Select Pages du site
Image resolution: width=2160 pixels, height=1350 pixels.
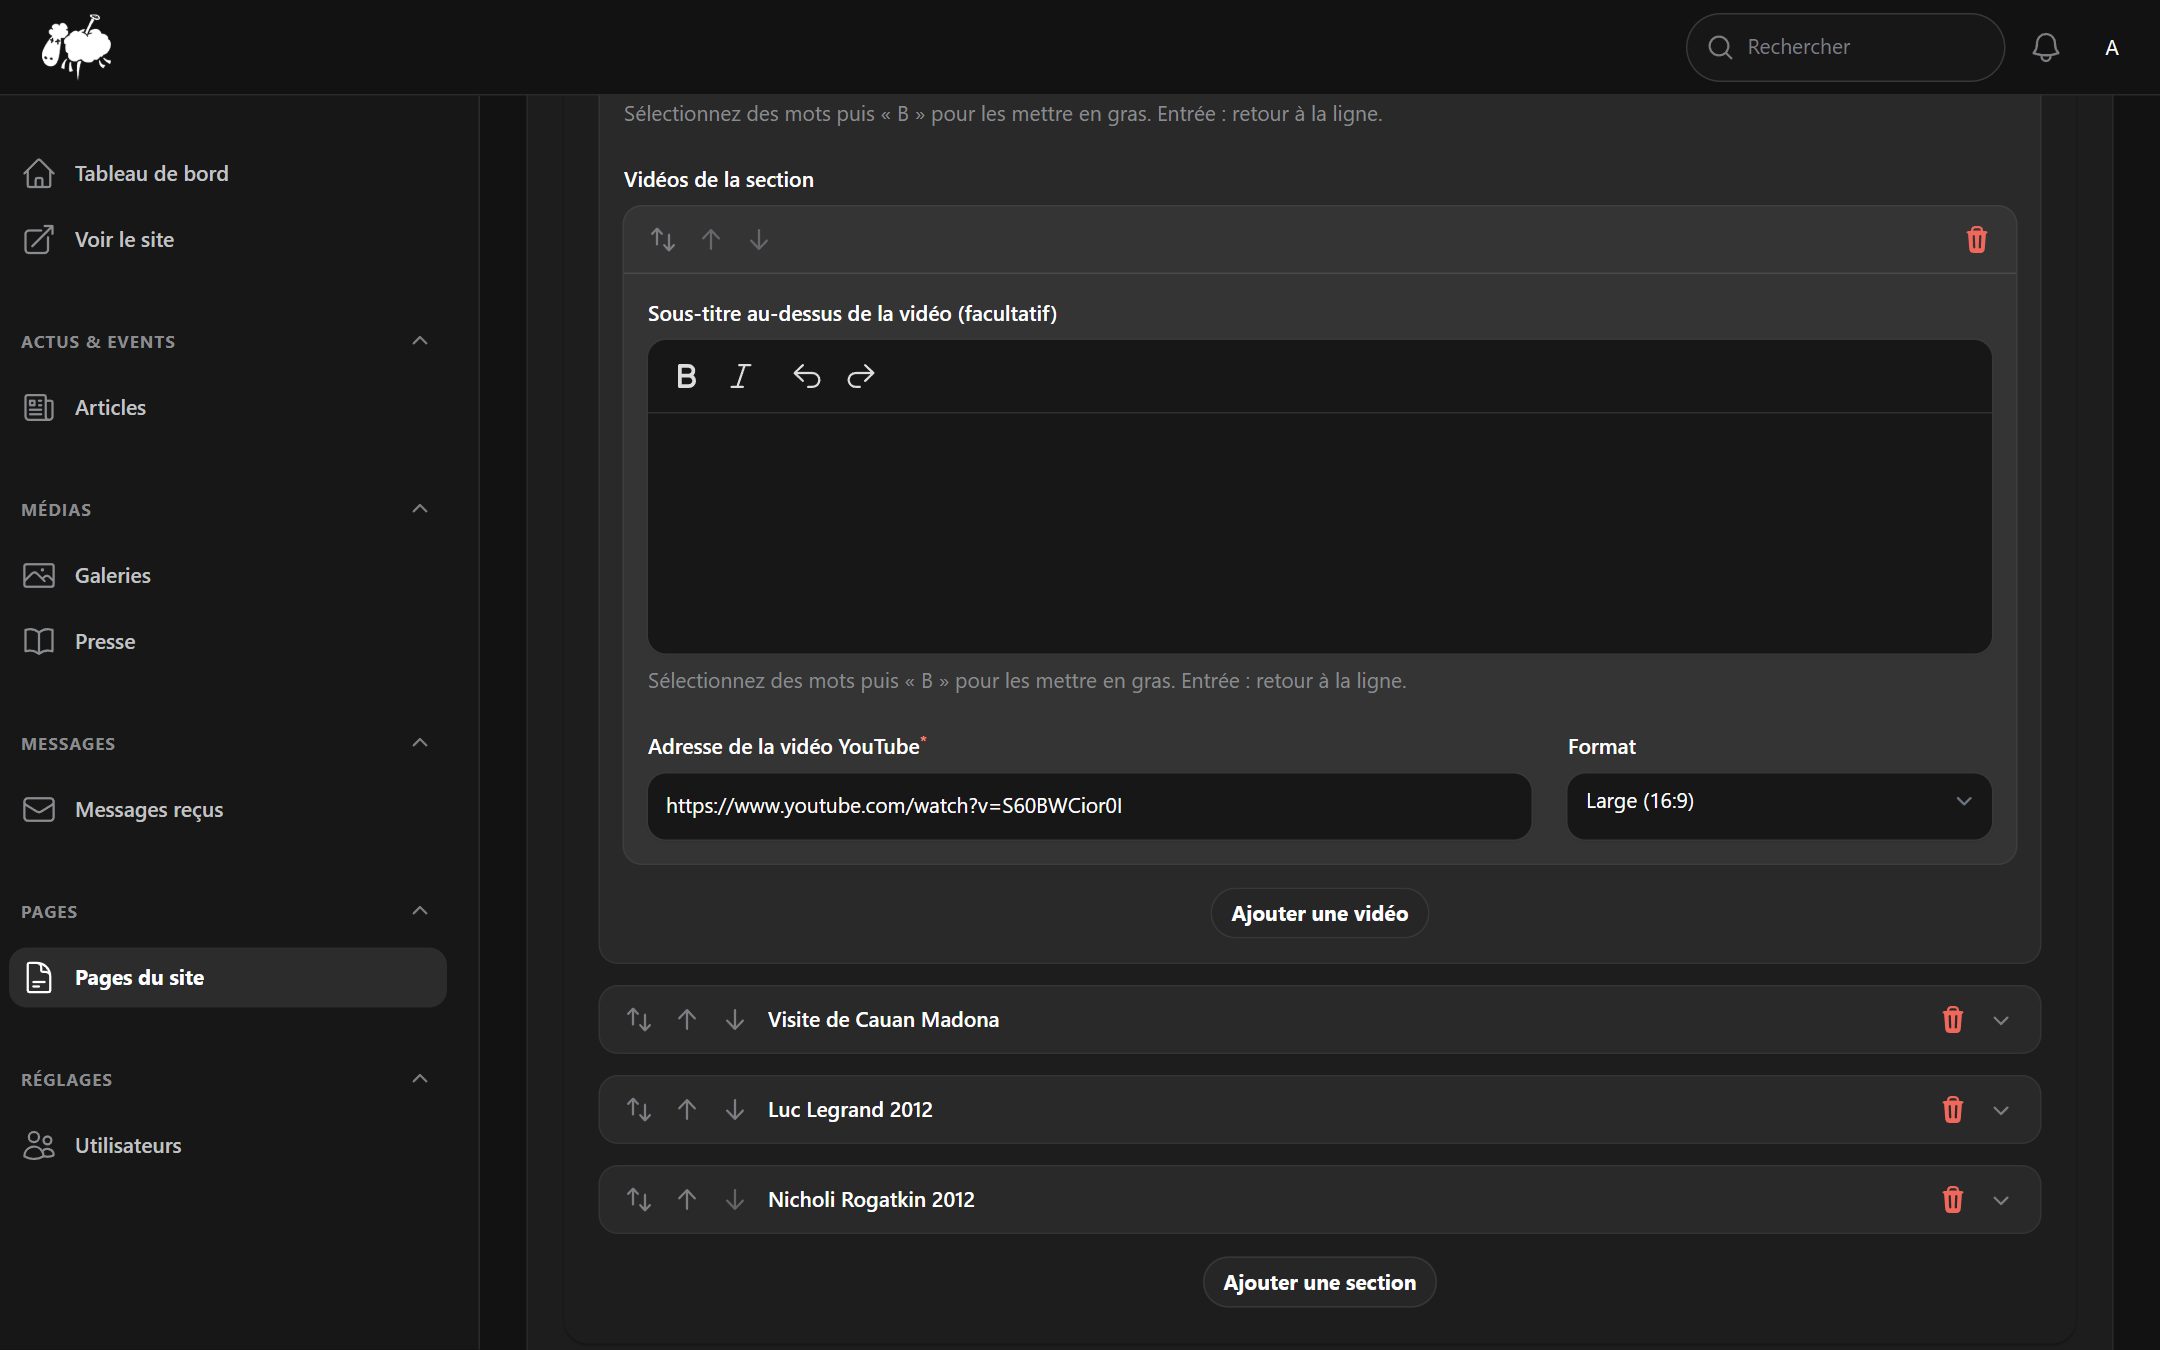point(228,977)
